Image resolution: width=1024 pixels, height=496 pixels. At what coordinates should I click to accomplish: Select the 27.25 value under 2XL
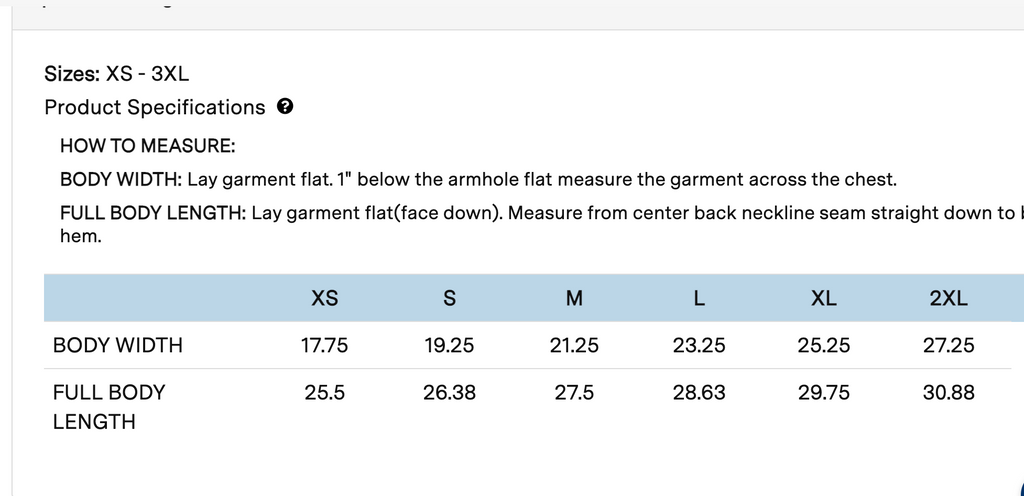click(x=948, y=346)
